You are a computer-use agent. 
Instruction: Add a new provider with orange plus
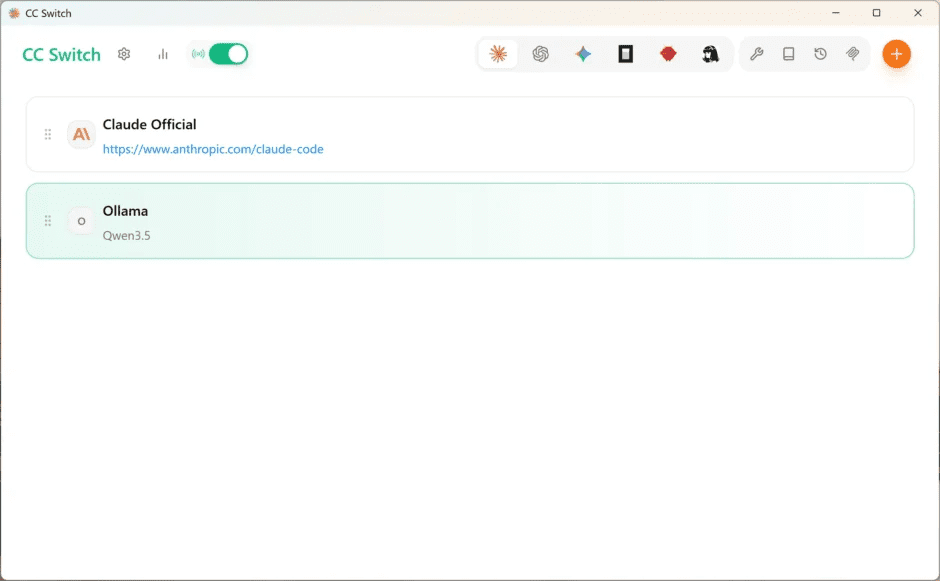coord(896,54)
